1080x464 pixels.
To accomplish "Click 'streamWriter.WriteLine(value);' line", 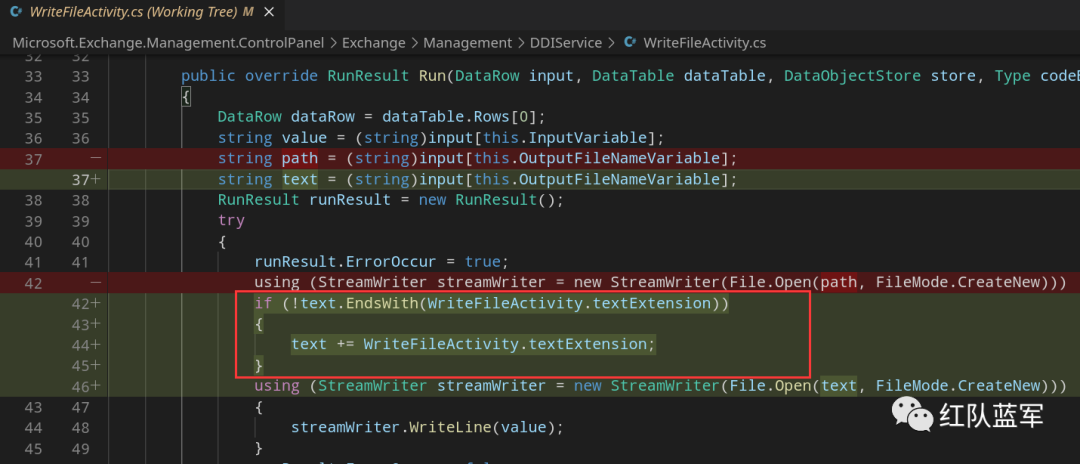I will click(427, 428).
